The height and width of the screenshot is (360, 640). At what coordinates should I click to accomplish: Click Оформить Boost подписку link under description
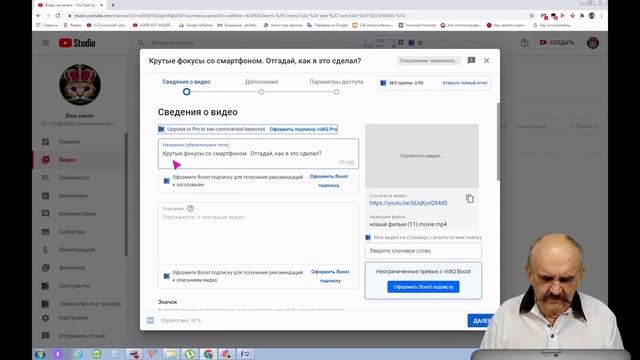coord(330,276)
